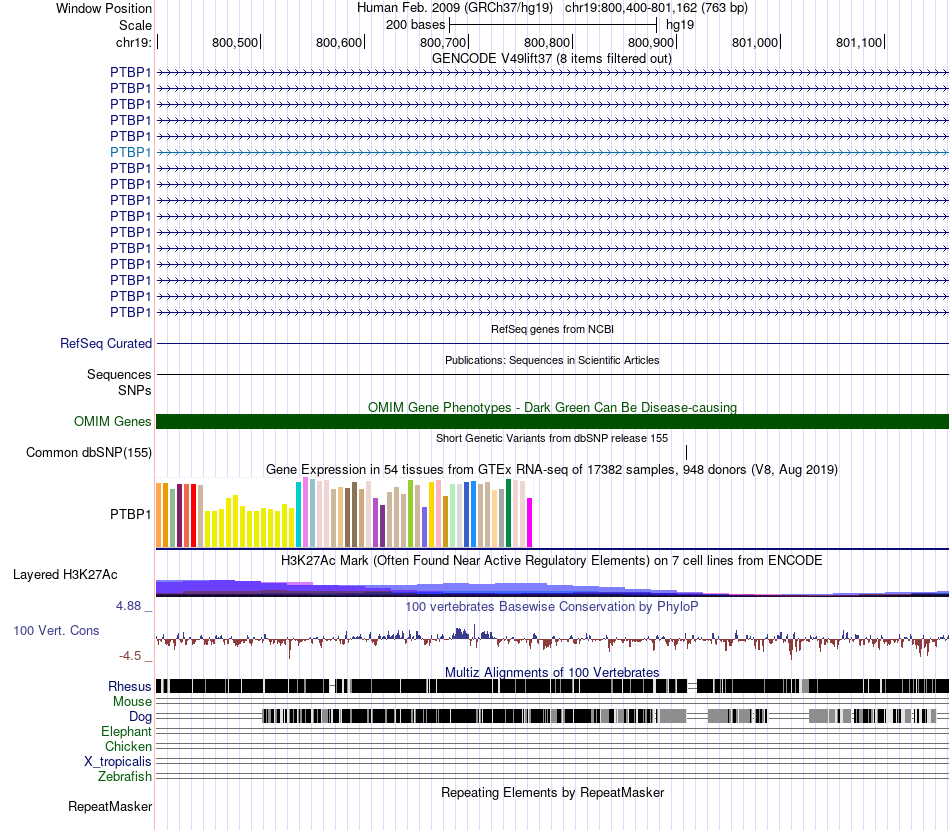Click PTBP1 label beside GTEx bar chart
This screenshot has height=830, width=950.
[x=130, y=514]
